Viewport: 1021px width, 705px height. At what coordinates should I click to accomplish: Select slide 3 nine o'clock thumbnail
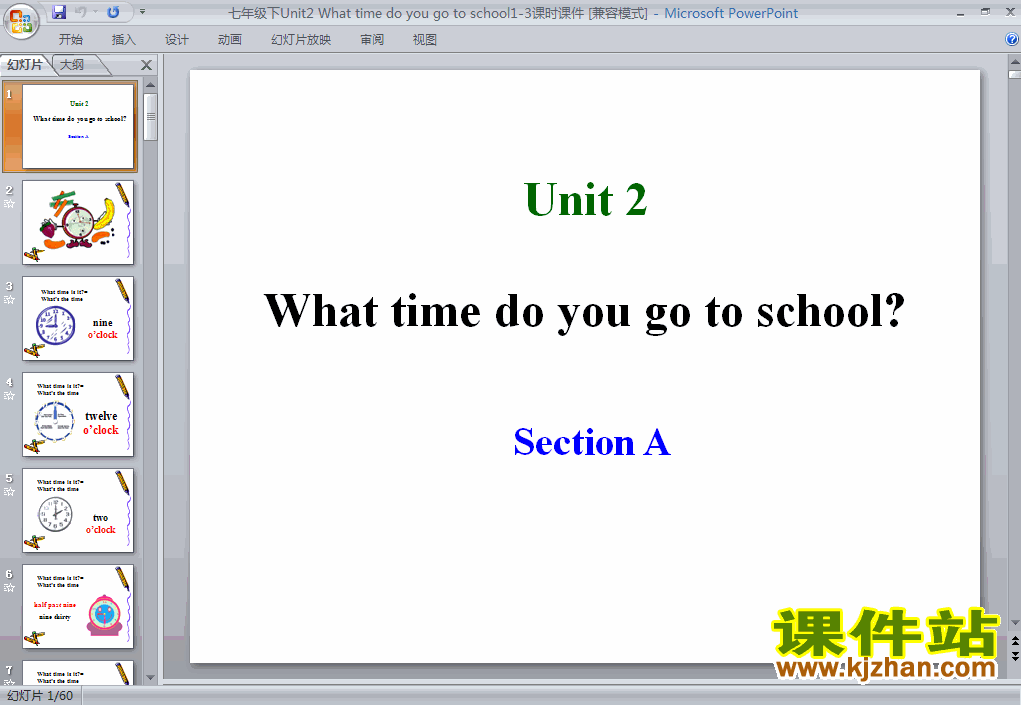pyautogui.click(x=78, y=318)
